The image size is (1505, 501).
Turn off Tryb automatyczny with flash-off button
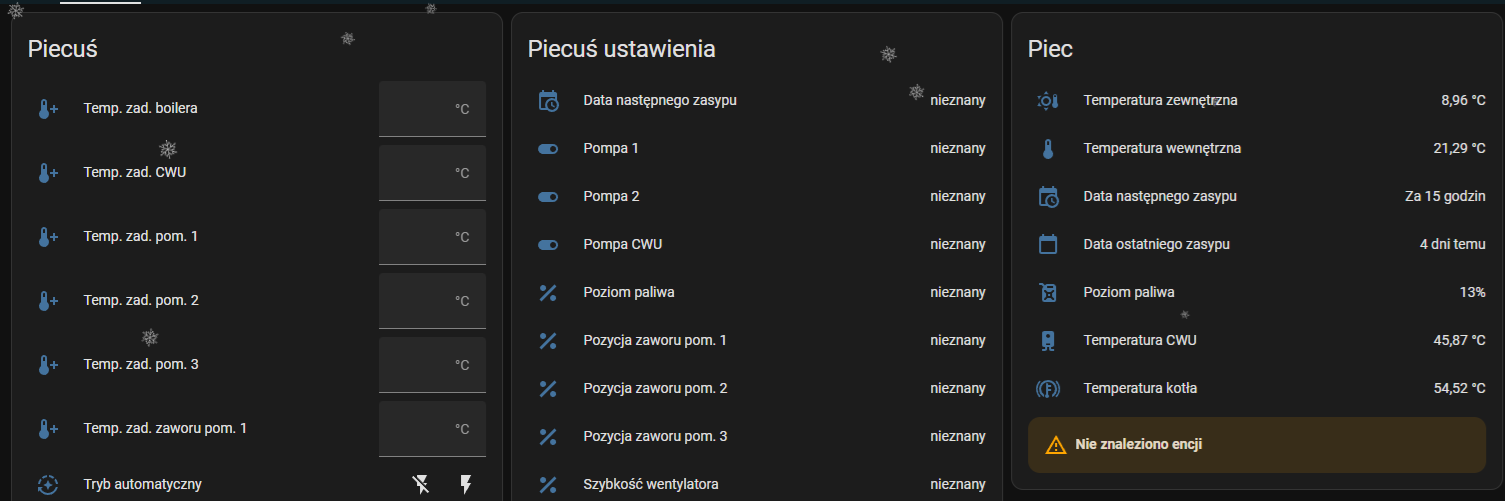tap(422, 485)
